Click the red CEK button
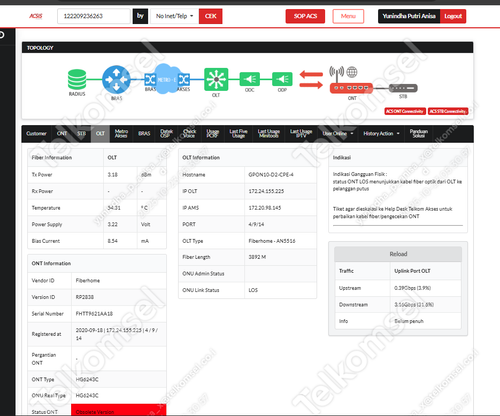 [211, 16]
